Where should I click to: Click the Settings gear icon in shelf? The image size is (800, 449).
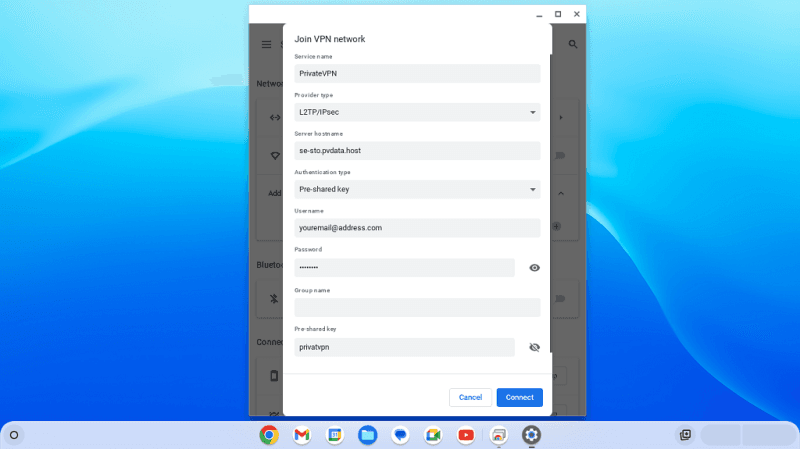click(x=531, y=435)
